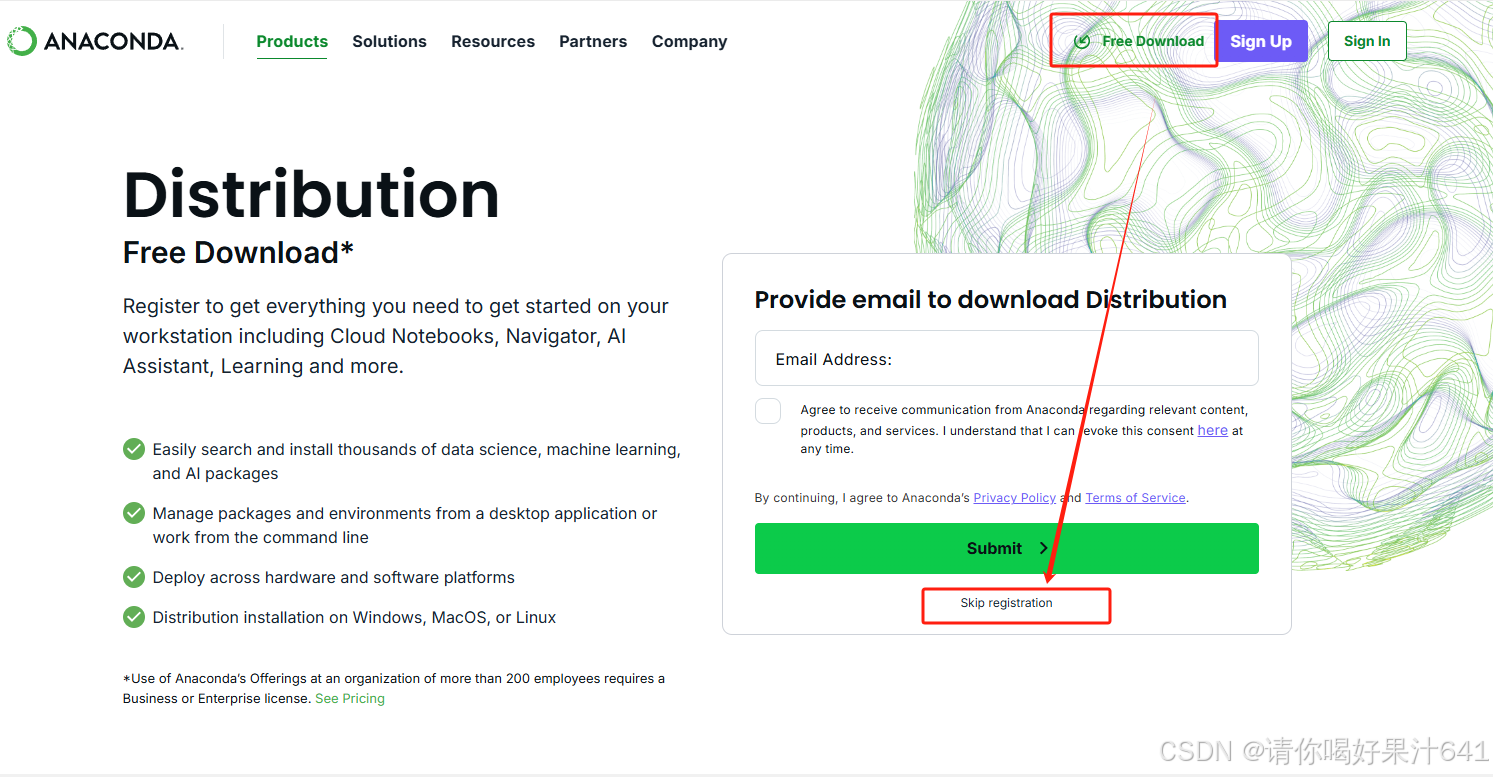Image resolution: width=1493 pixels, height=777 pixels.
Task: Click the 'Register to get everything you need' paragraph
Action: pos(396,336)
